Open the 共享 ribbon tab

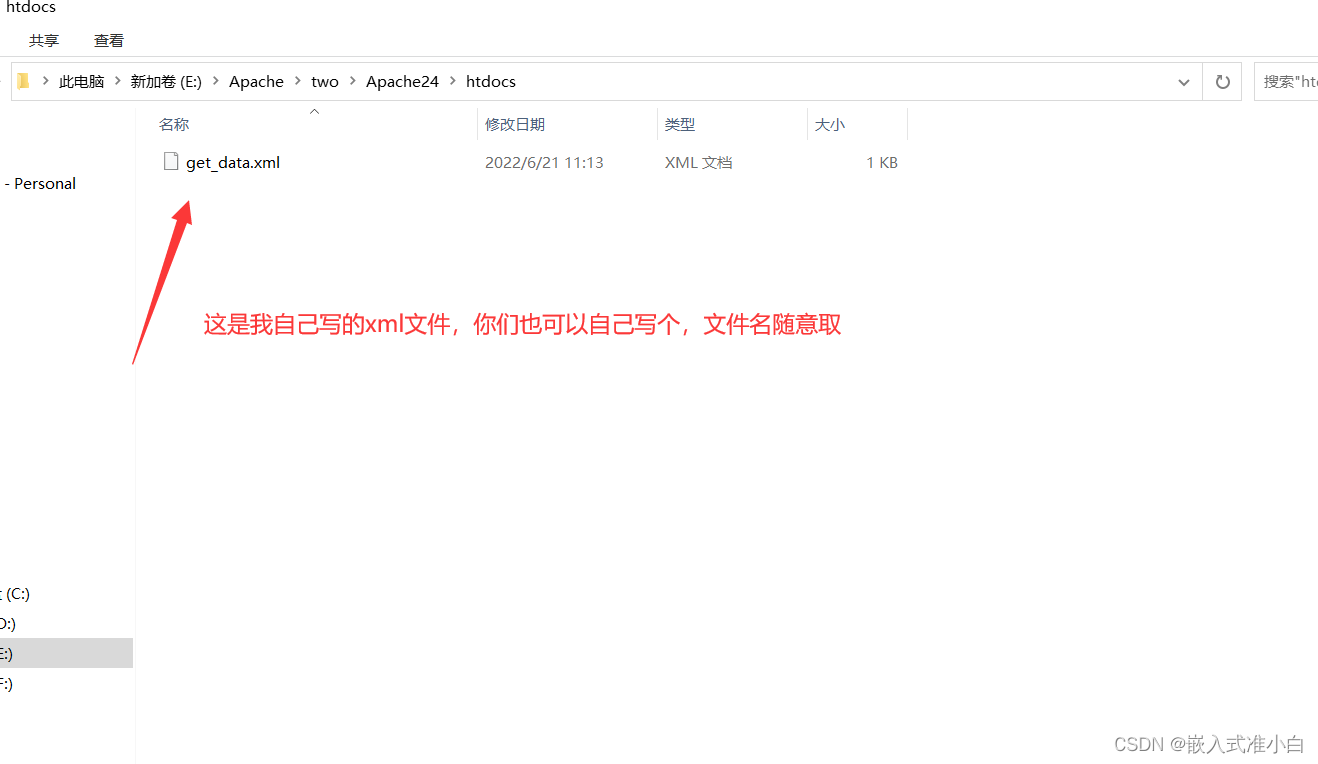43,40
